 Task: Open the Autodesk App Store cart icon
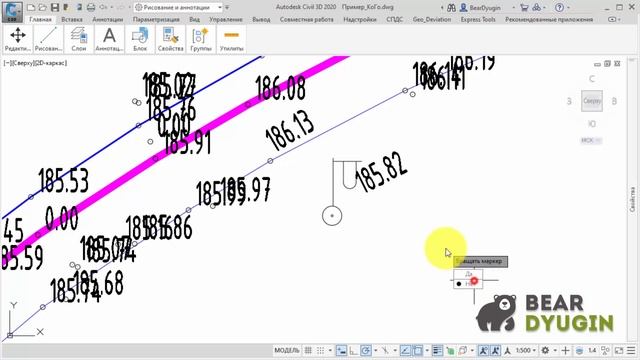(x=524, y=7)
